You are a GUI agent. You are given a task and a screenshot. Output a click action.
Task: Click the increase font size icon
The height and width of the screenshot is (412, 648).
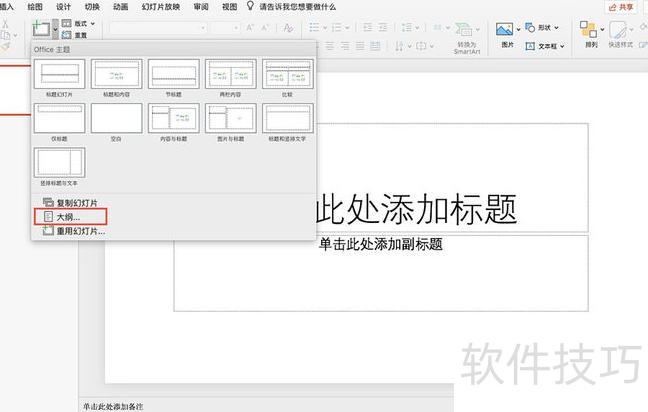pyautogui.click(x=250, y=28)
